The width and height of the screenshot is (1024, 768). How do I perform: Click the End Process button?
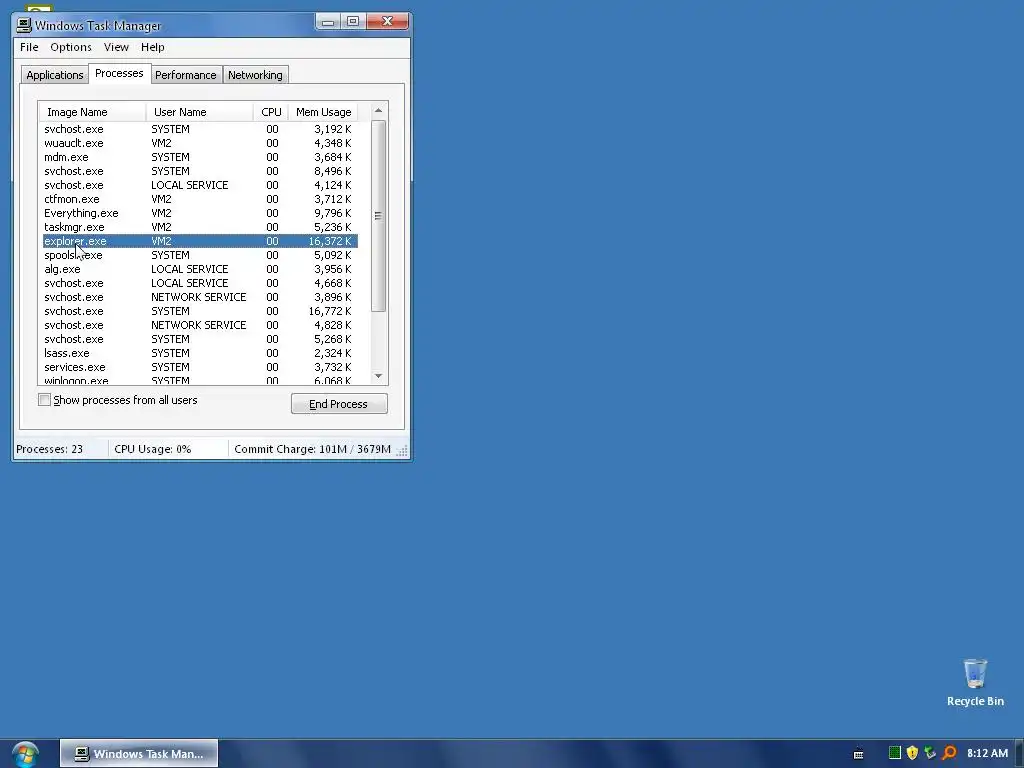click(339, 404)
